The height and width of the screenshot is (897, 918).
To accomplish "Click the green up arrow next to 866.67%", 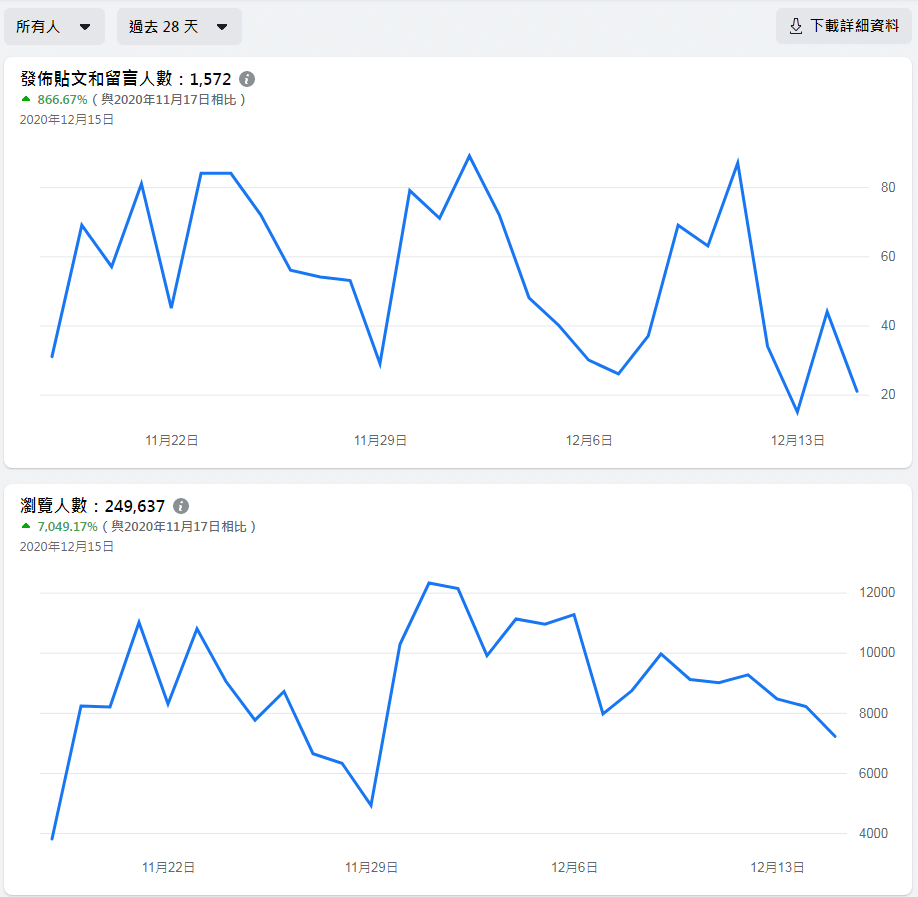I will [26, 100].
